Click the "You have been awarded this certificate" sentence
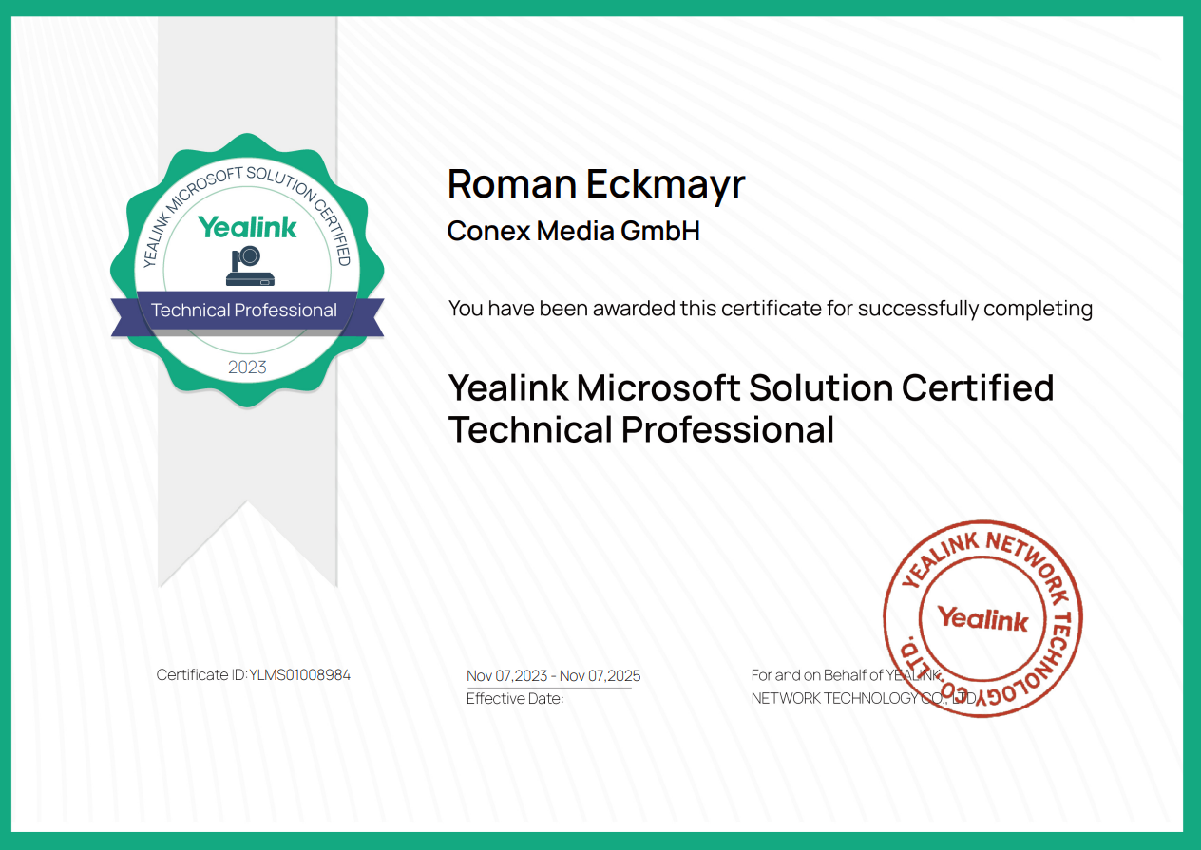This screenshot has width=1201, height=850. [770, 308]
